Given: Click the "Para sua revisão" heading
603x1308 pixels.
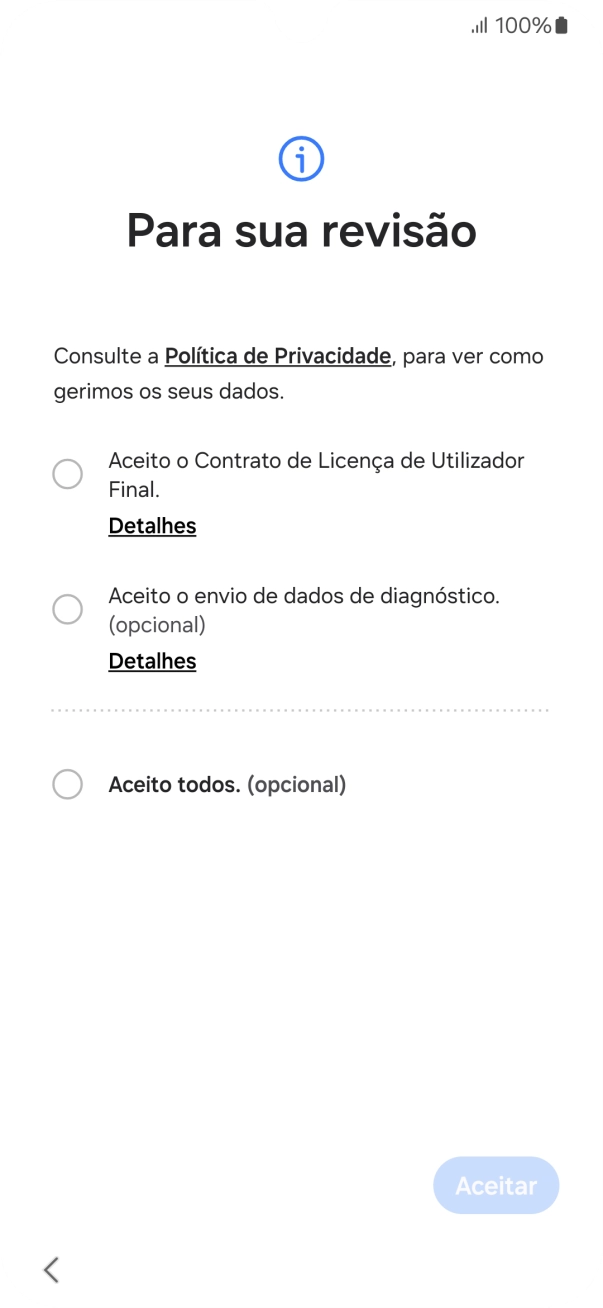Looking at the screenshot, I should point(302,230).
